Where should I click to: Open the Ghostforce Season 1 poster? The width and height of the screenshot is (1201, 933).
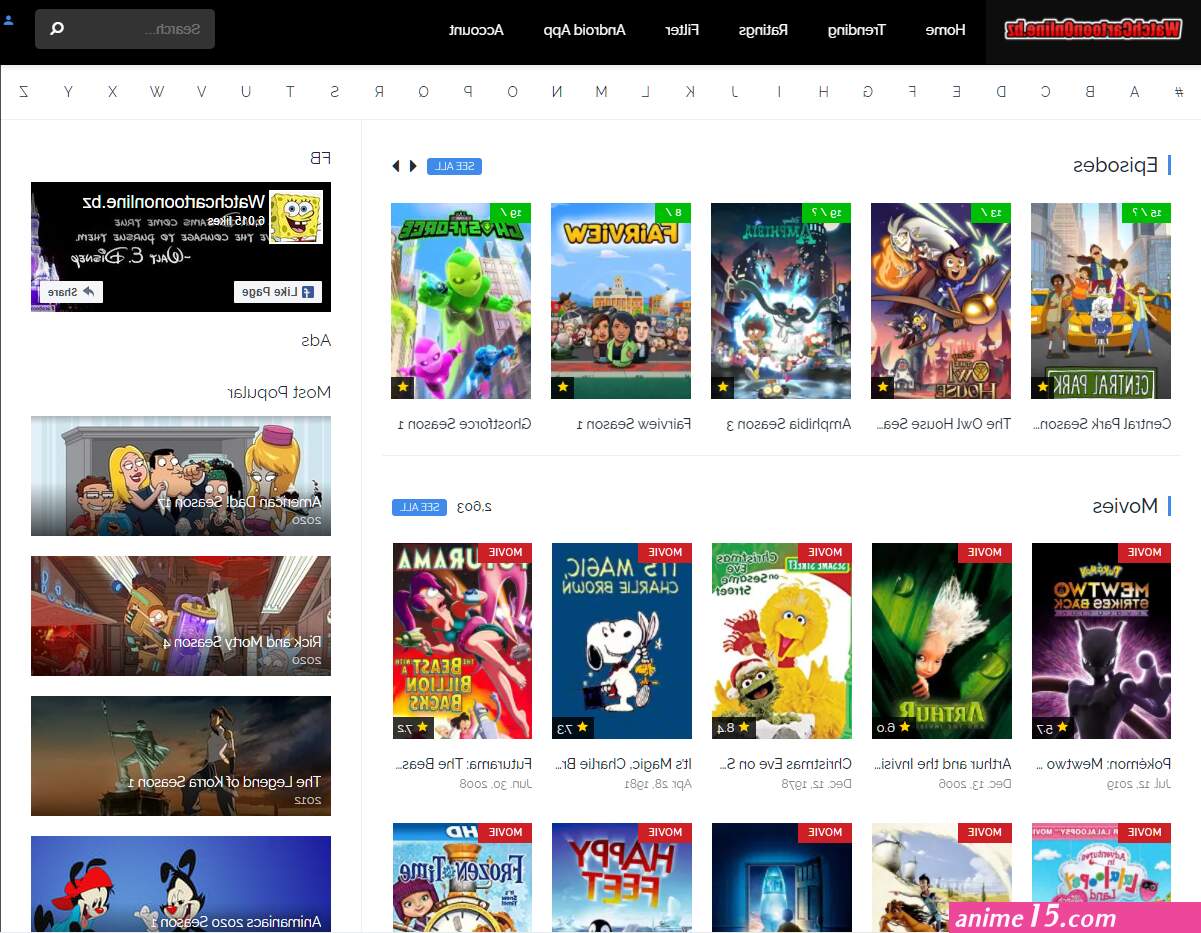461,301
